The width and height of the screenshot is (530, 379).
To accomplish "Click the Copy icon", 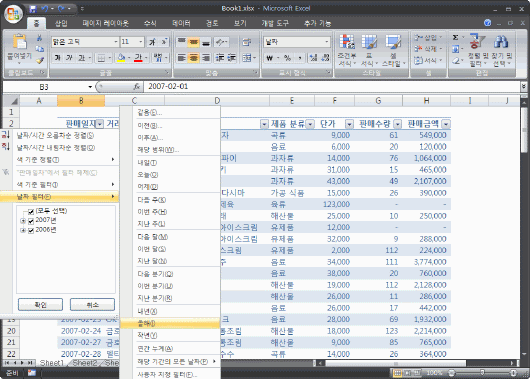I will (40, 49).
